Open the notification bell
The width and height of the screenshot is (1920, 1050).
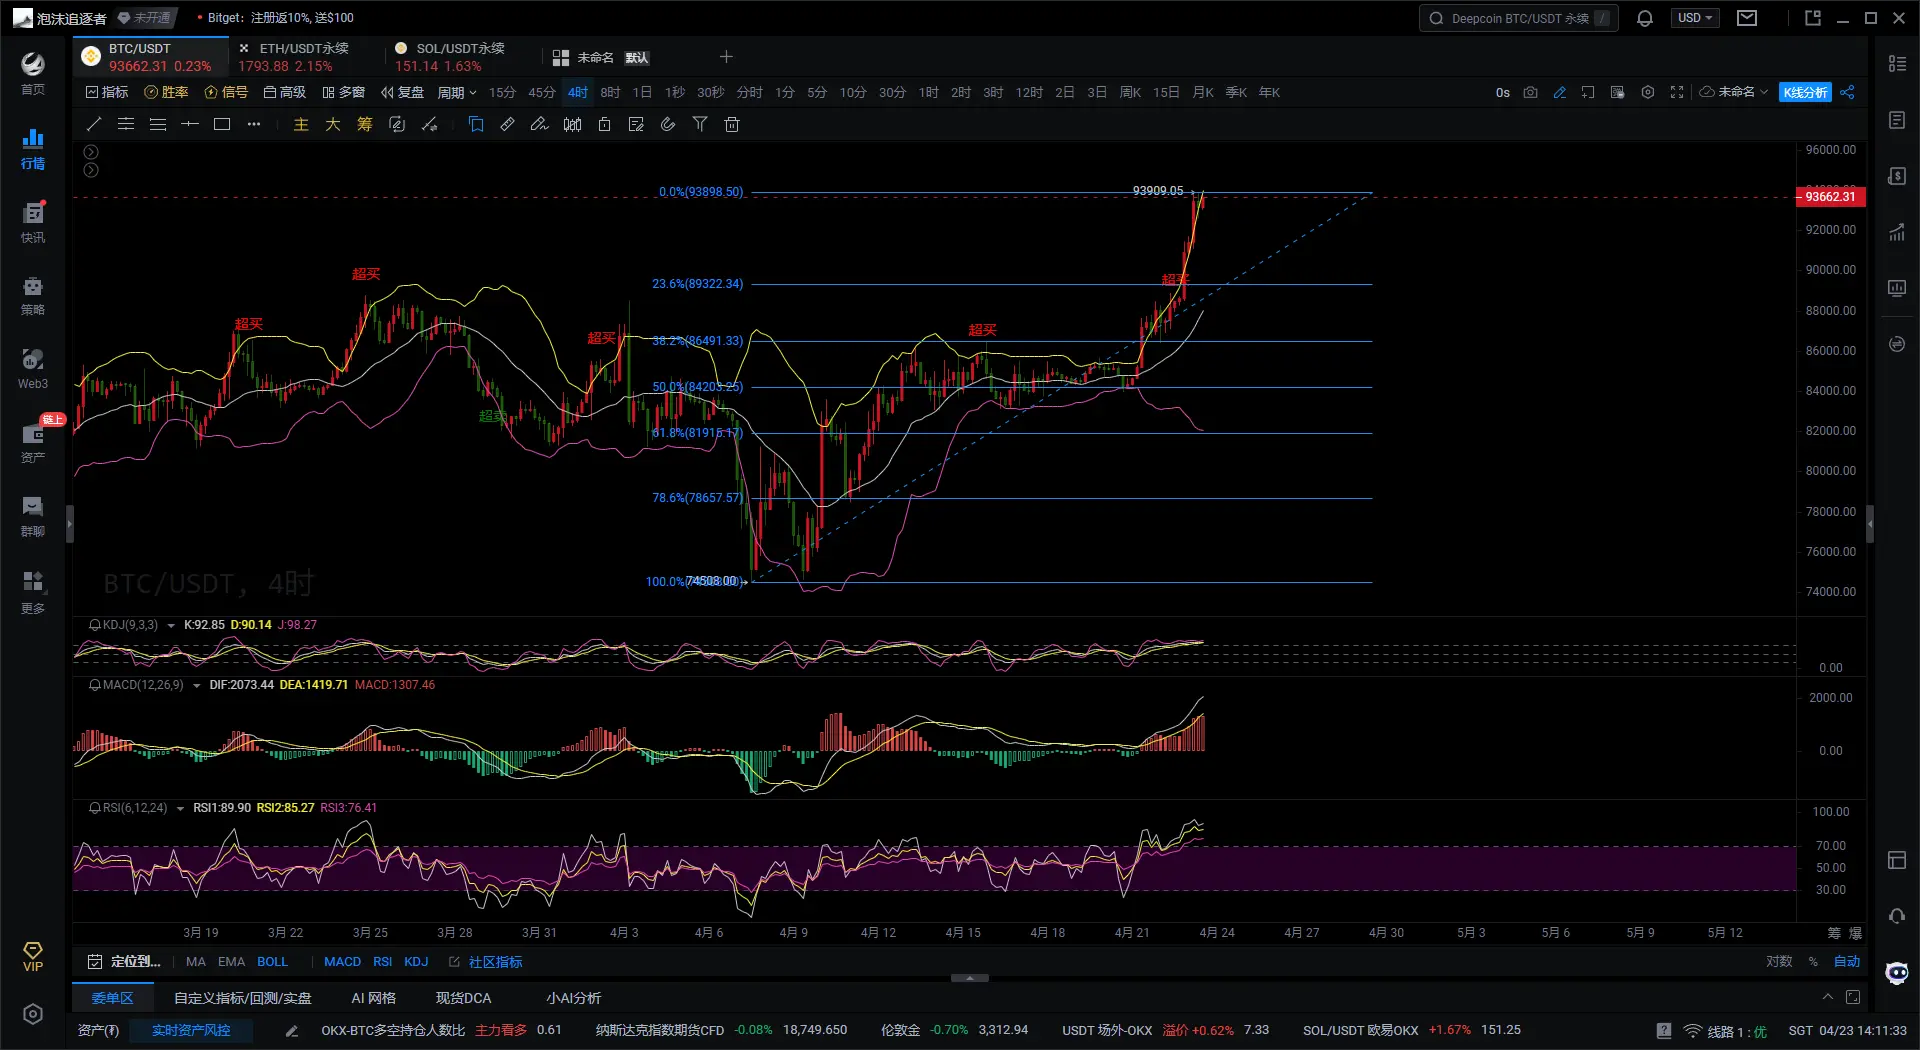click(x=1644, y=18)
